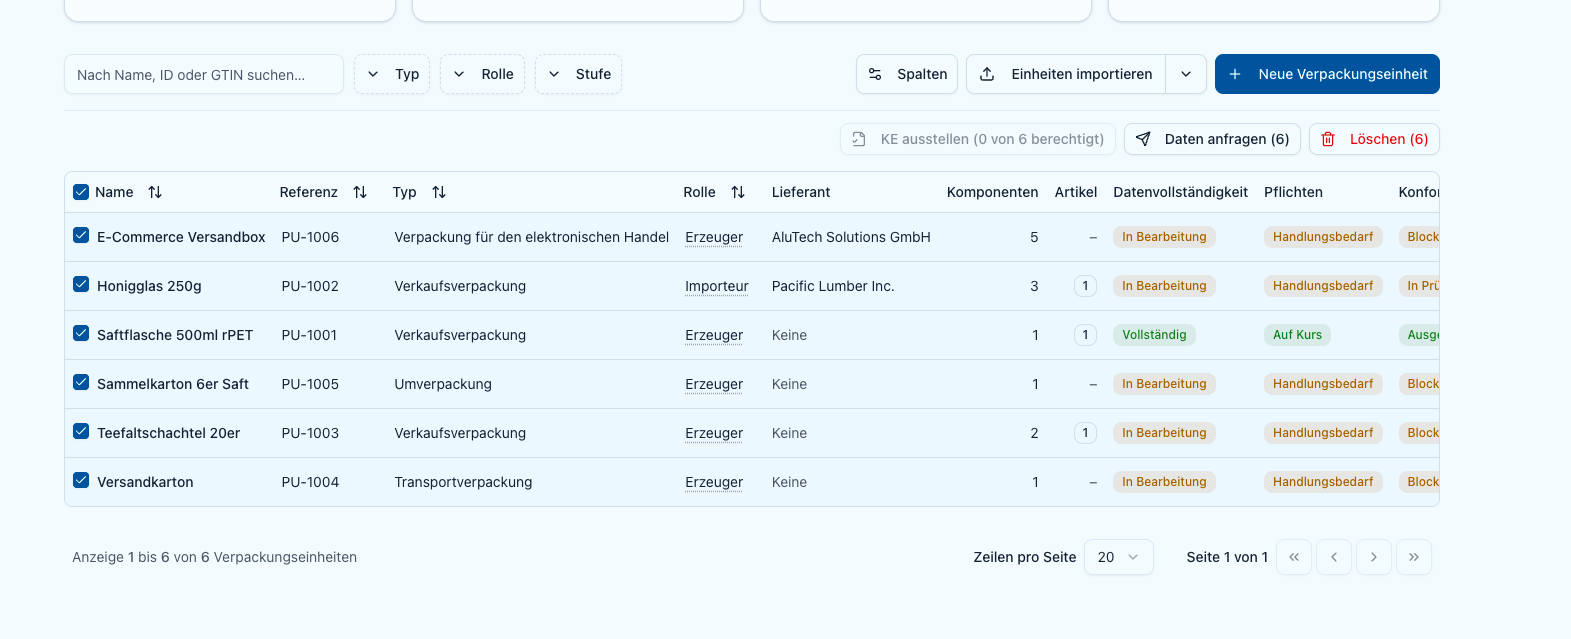The image size is (1571, 639).
Task: Uncheck Sammelkarton 6er Saft checkbox
Action: [81, 383]
